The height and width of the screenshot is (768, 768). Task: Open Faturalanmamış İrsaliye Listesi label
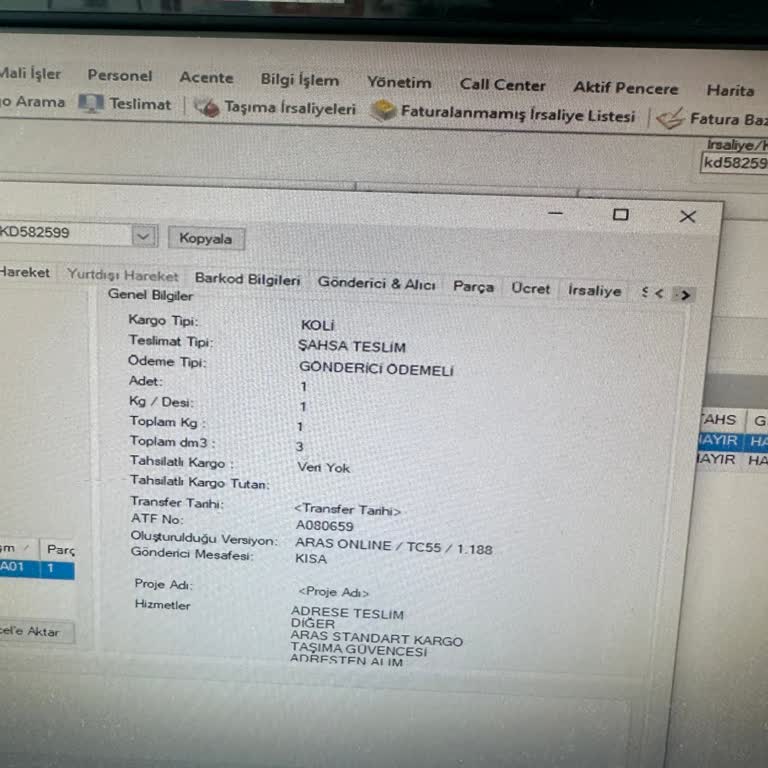518,115
